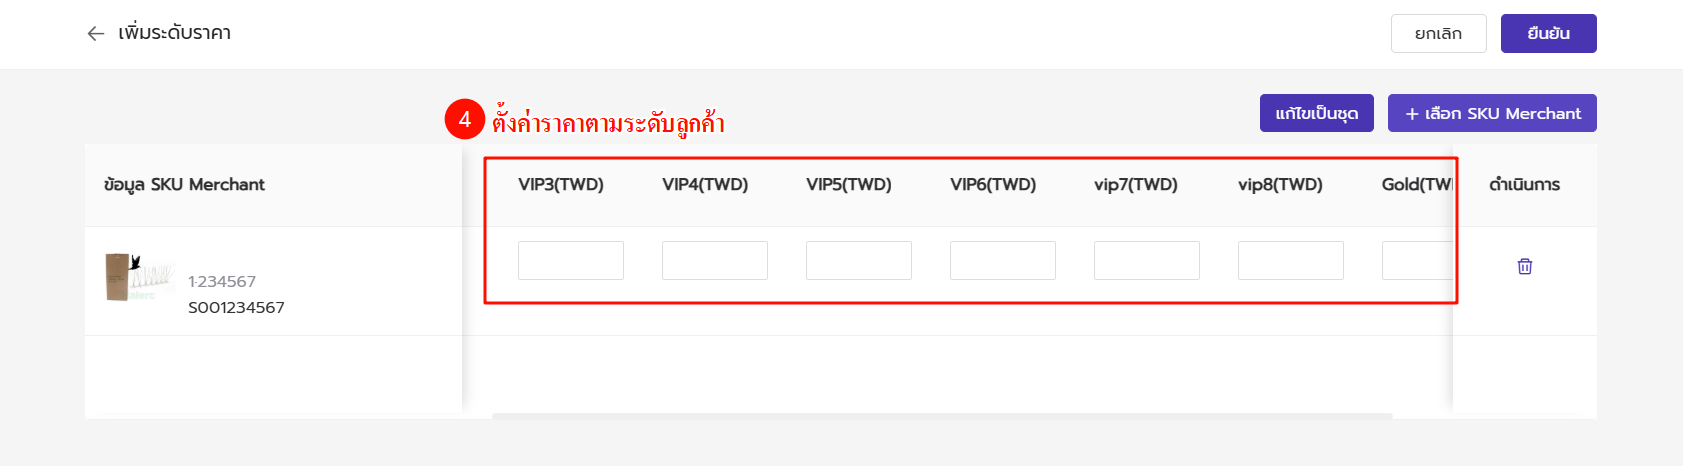This screenshot has height=466, width=1683.
Task: Delete SKU row with trash icon
Action: [x=1524, y=266]
